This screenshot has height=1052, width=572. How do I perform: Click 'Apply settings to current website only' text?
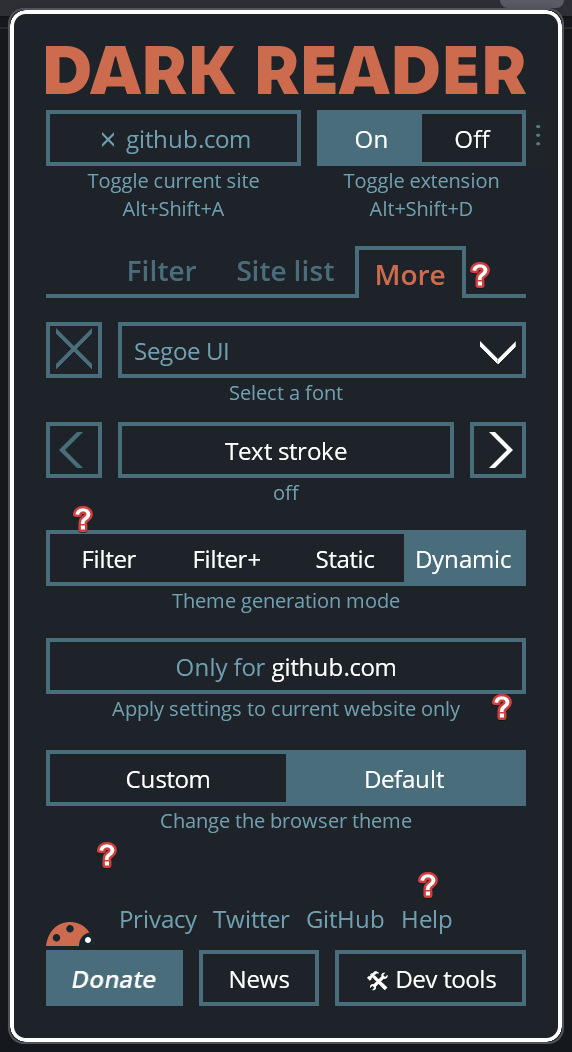point(286,709)
